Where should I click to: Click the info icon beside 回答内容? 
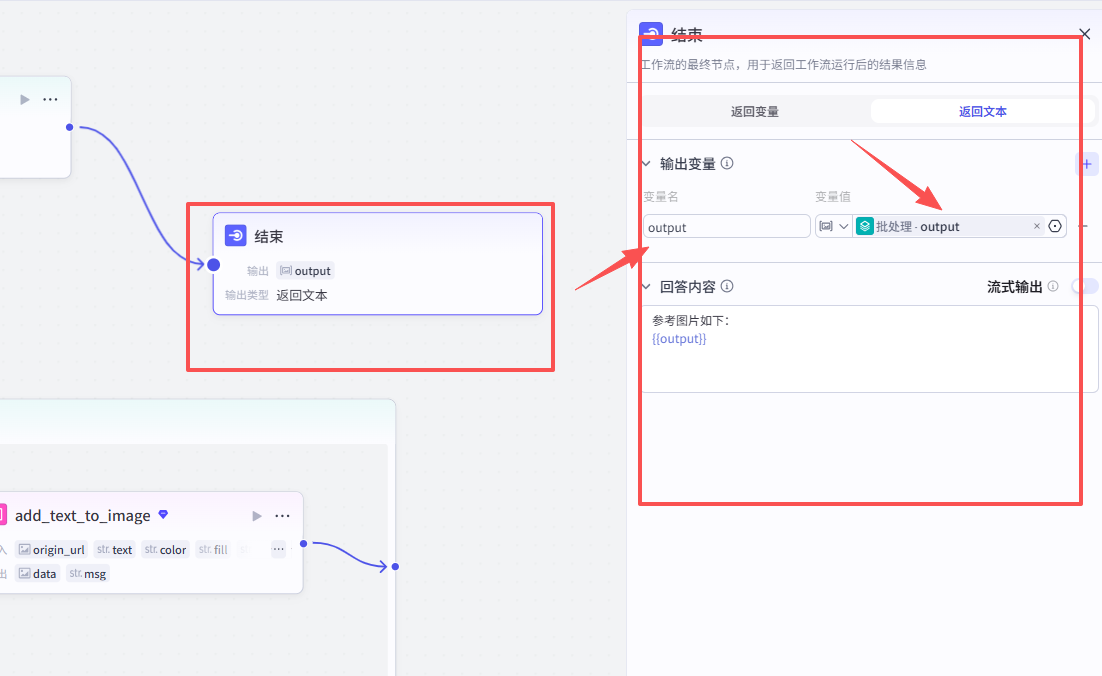click(727, 286)
